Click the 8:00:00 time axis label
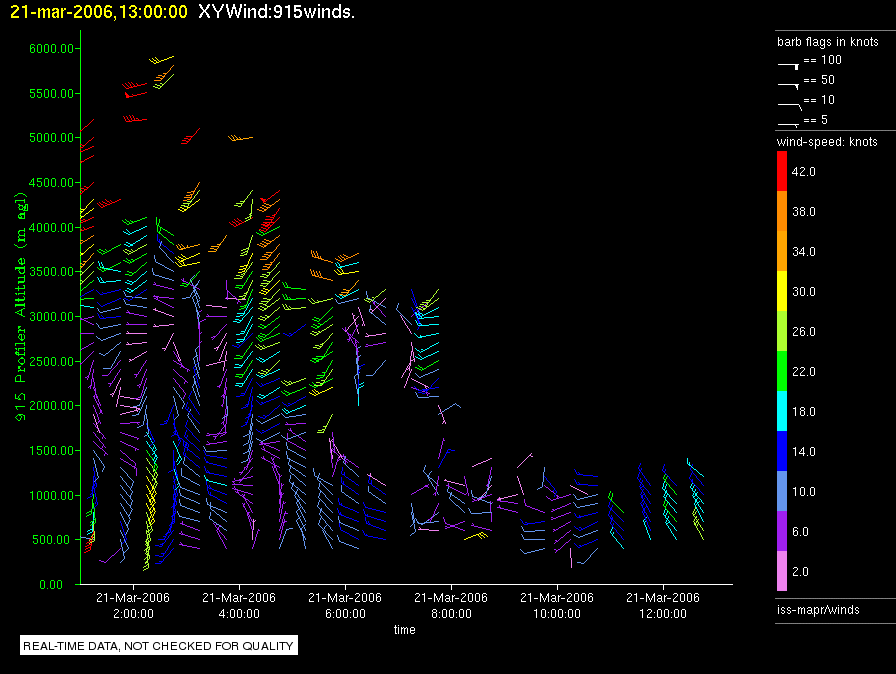Viewport: 896px width, 674px height. pos(451,614)
